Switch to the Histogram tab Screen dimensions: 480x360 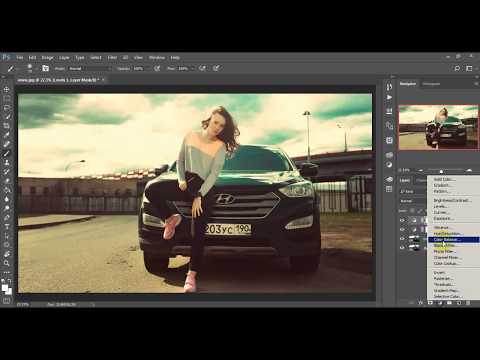[x=431, y=84]
